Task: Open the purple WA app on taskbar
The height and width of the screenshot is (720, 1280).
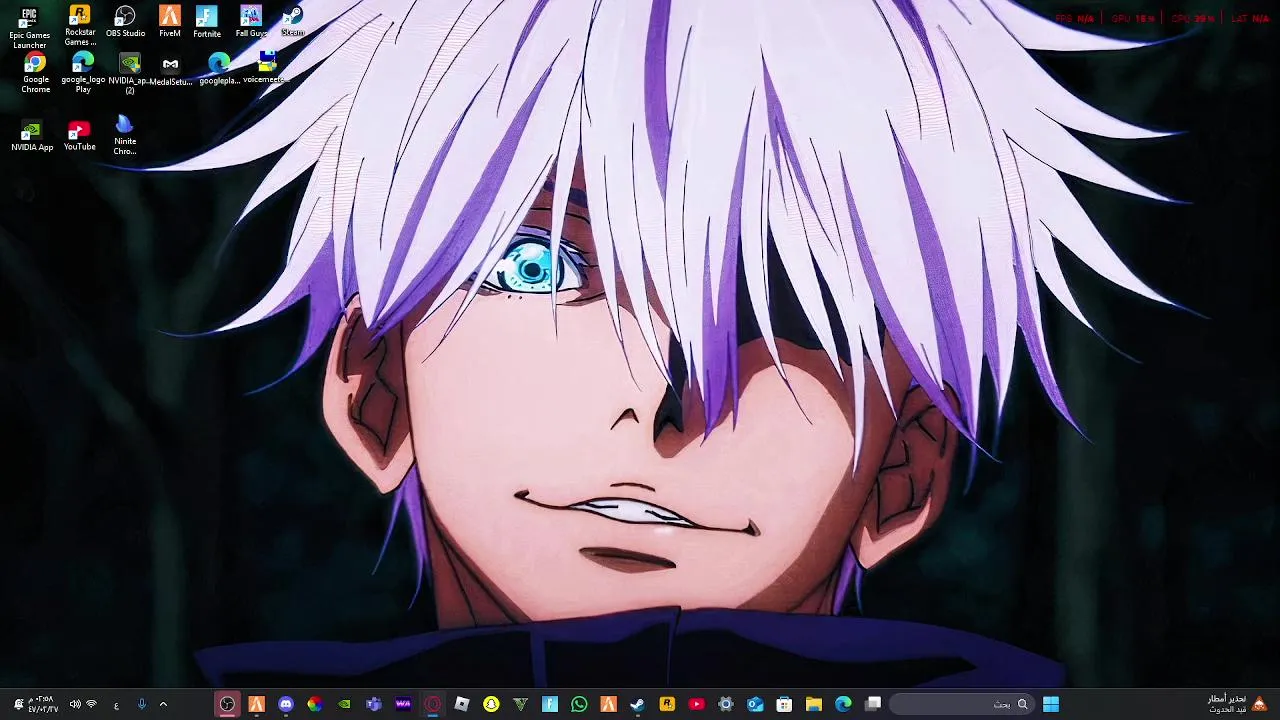Action: tap(403, 704)
